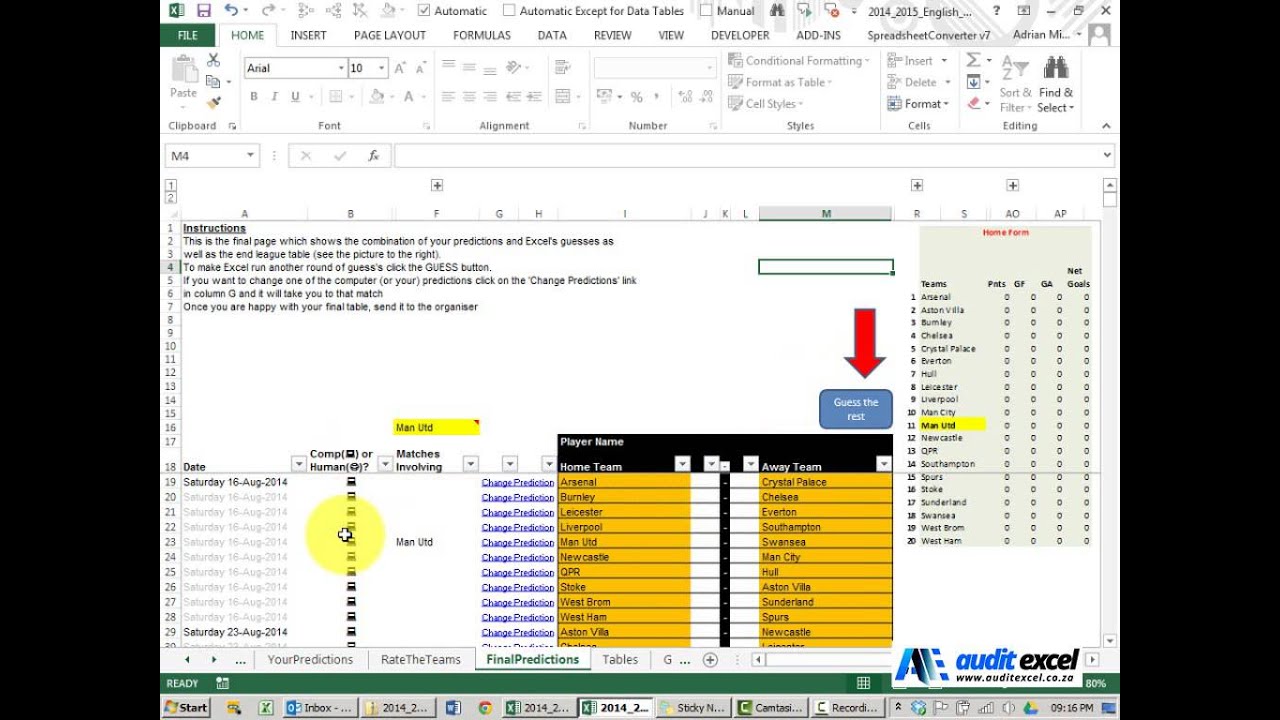Viewport: 1280px width, 720px height.
Task: Click Format as Table button
Action: point(780,82)
